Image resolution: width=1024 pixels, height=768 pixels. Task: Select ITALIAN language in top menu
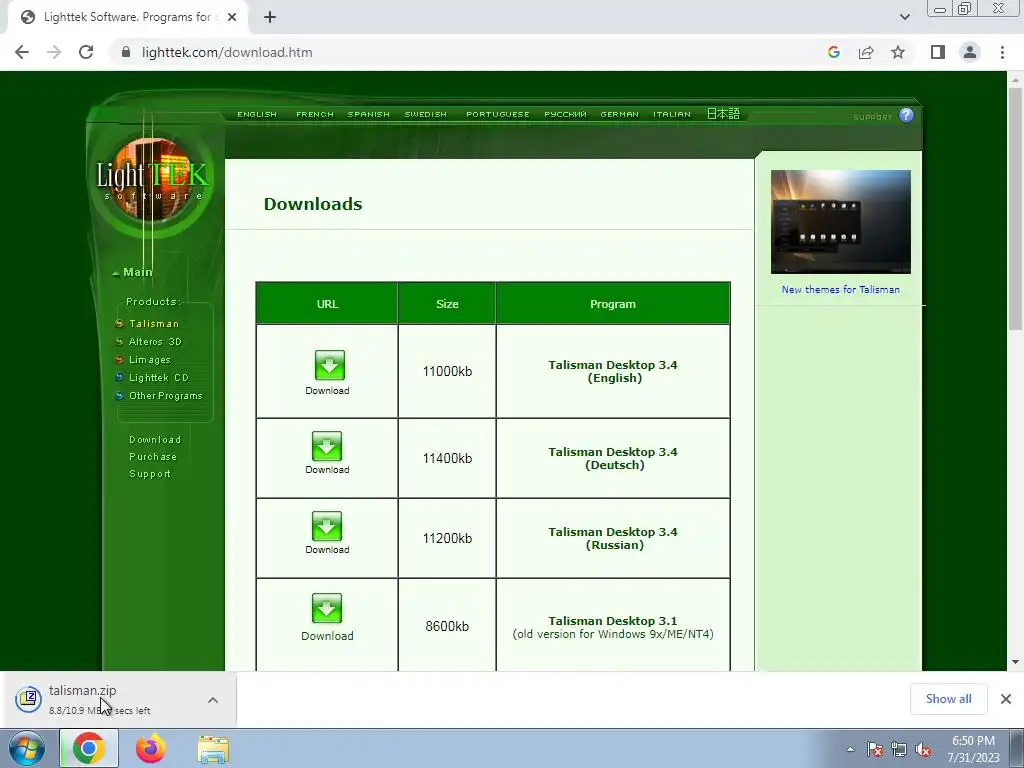(671, 114)
